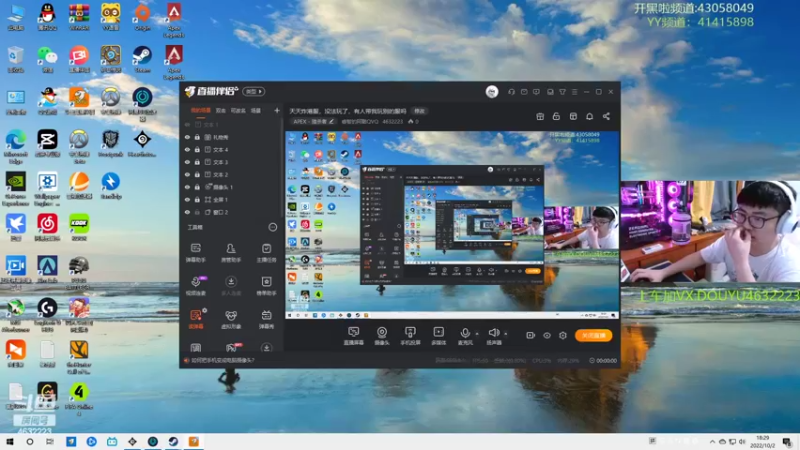Toggle visibility of the 全屏 1 layer
This screenshot has height=450, width=800.
pos(187,199)
